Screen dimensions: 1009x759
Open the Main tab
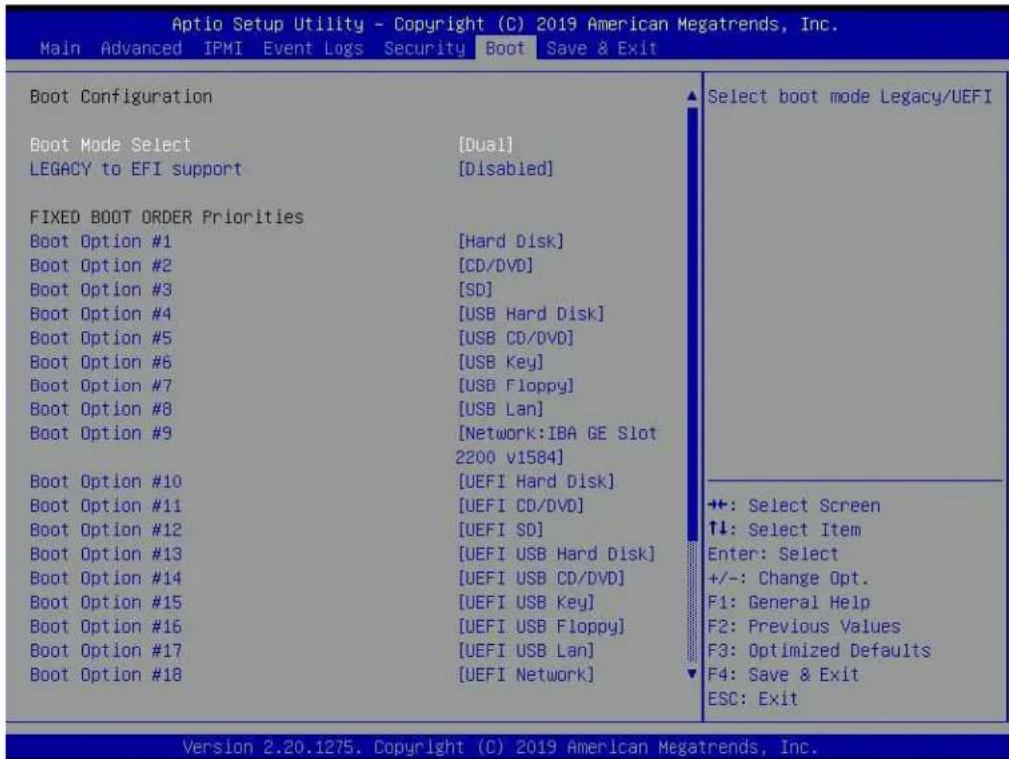(x=60, y=48)
